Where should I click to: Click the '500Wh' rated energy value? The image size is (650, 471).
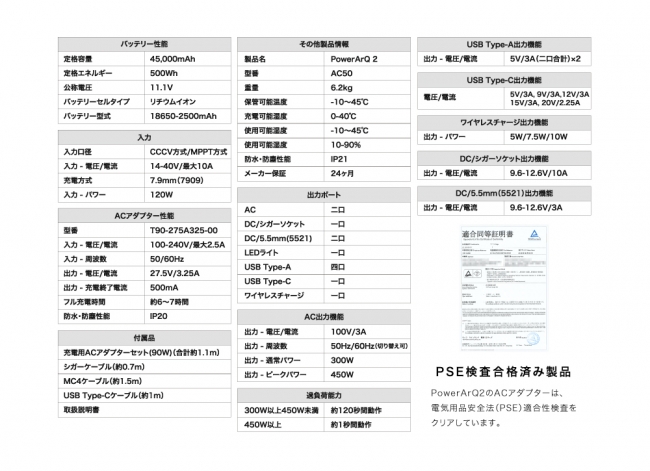click(164, 73)
